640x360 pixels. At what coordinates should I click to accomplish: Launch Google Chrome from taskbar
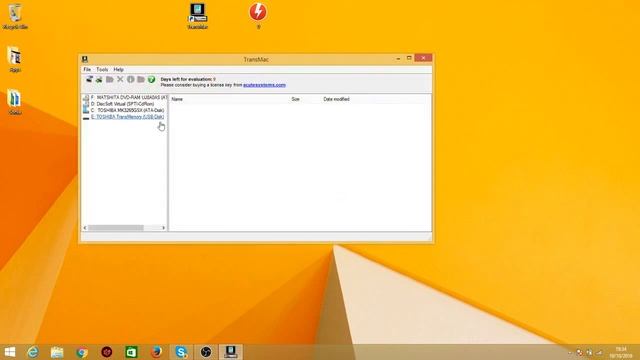click(82, 352)
